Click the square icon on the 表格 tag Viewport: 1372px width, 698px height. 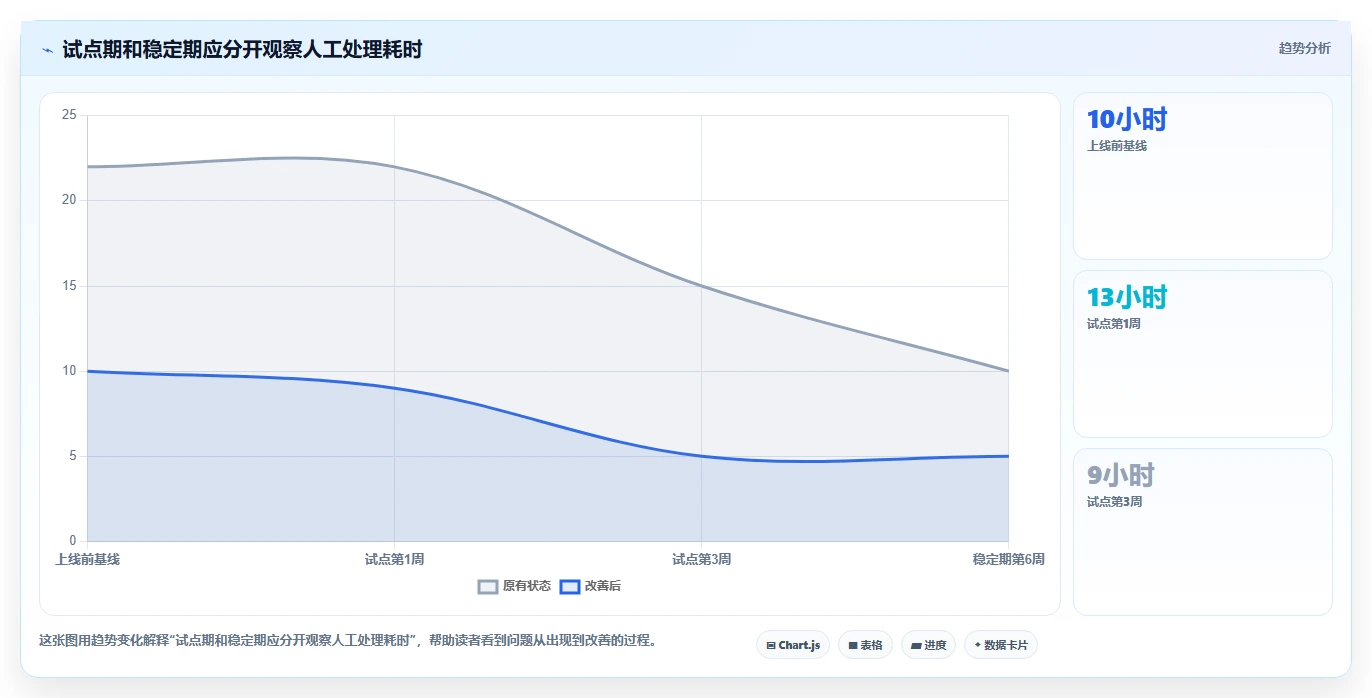(853, 646)
